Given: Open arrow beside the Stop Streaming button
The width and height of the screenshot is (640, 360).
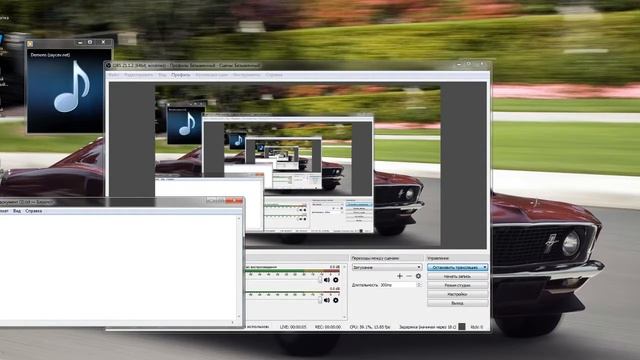Looking at the screenshot, I should 484,267.
